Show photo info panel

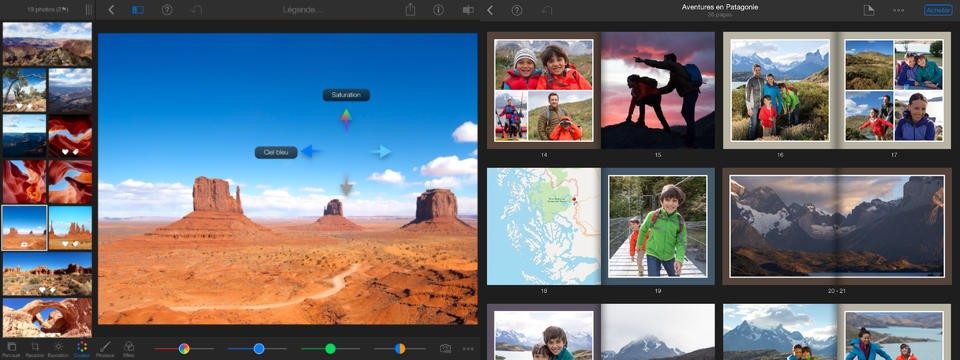tap(438, 10)
